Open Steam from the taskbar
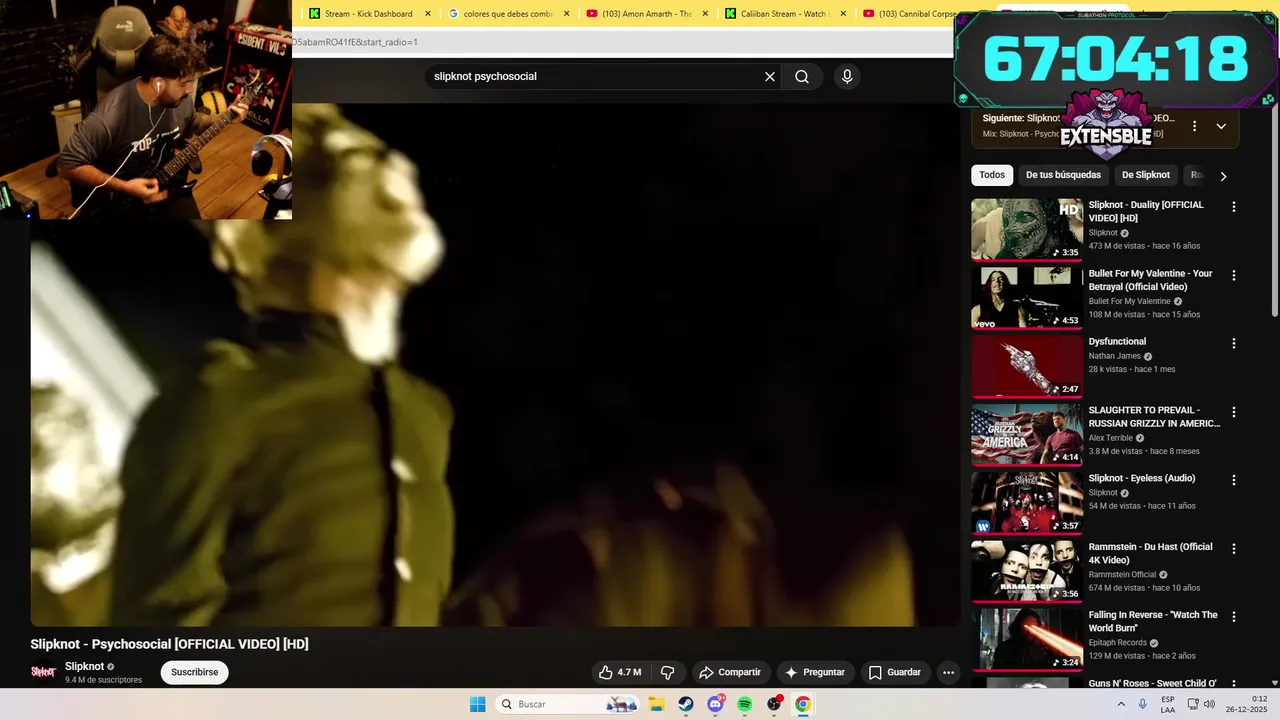This screenshot has width=1280, height=720. click(x=686, y=704)
